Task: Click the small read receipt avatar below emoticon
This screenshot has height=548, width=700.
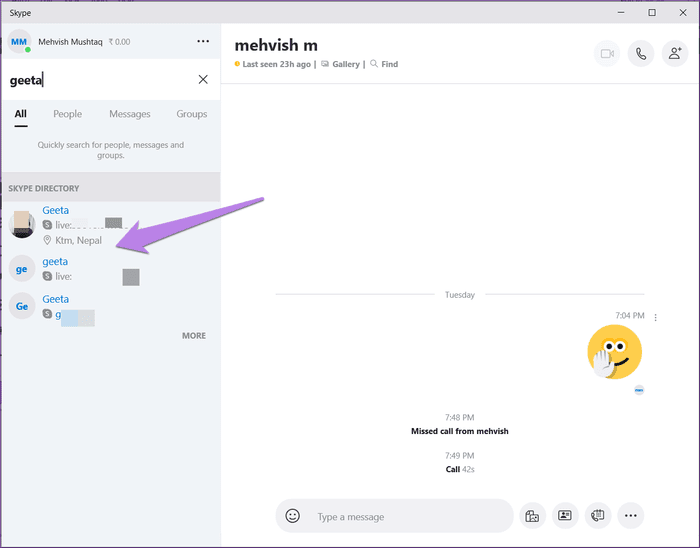Action: [639, 390]
